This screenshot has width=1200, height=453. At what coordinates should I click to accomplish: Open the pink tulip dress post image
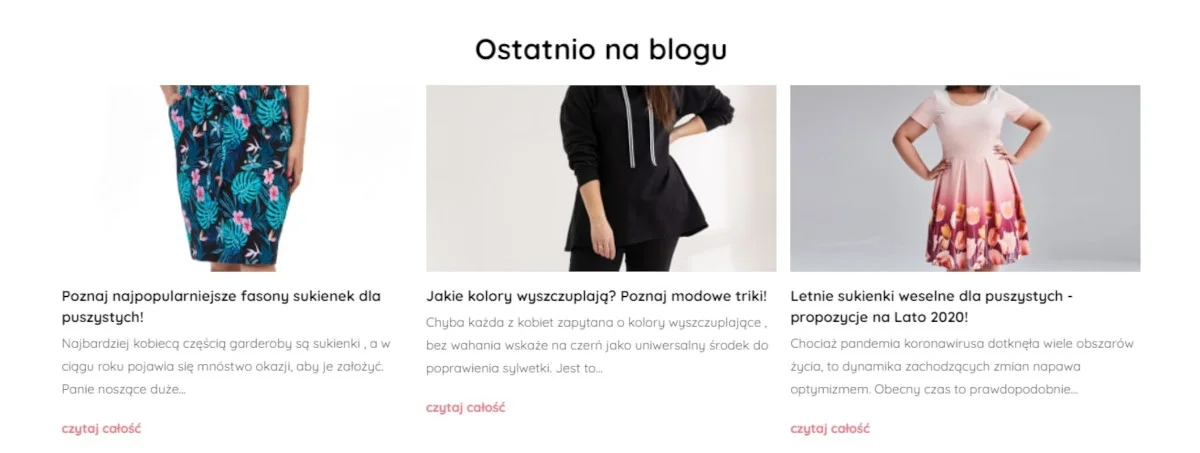tap(965, 178)
